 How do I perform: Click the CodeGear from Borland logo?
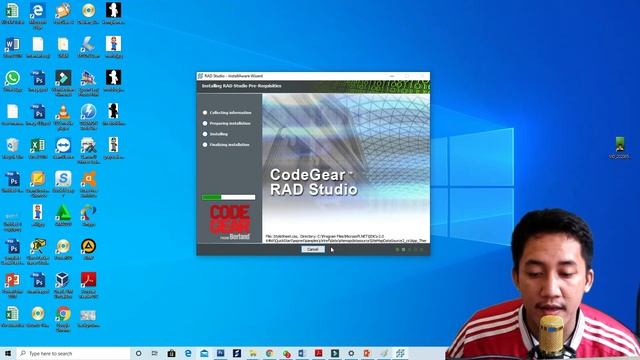(x=229, y=222)
